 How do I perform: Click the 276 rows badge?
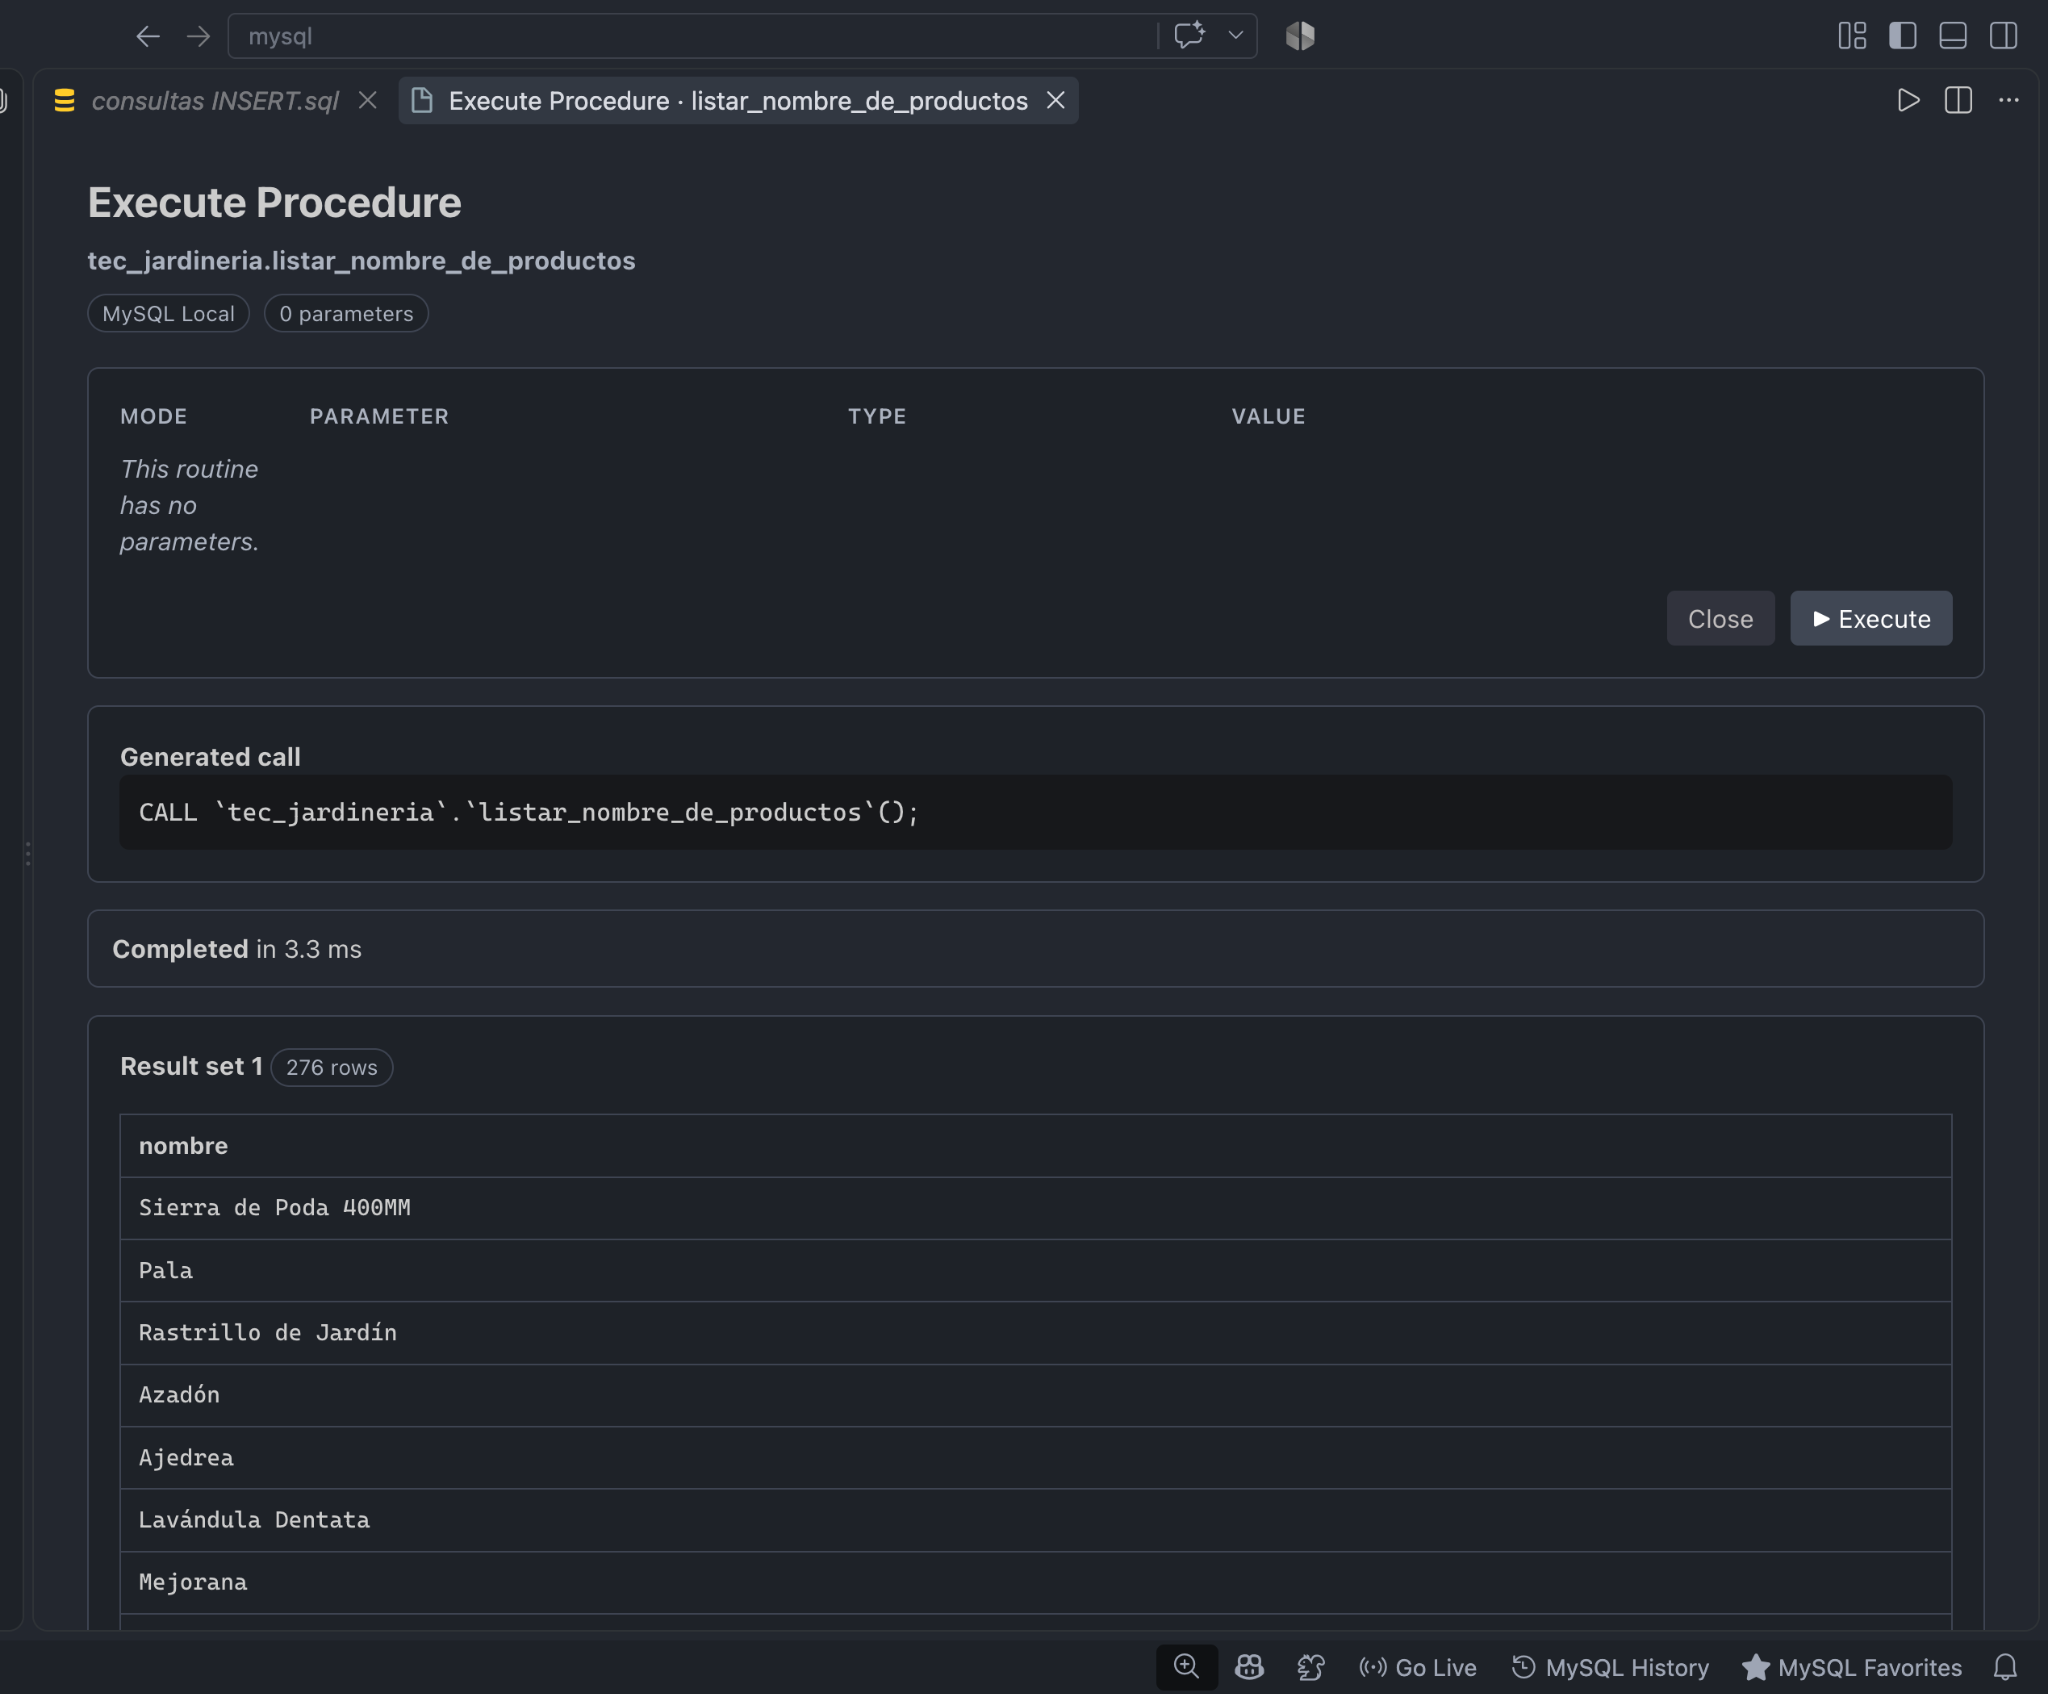pyautogui.click(x=332, y=1068)
